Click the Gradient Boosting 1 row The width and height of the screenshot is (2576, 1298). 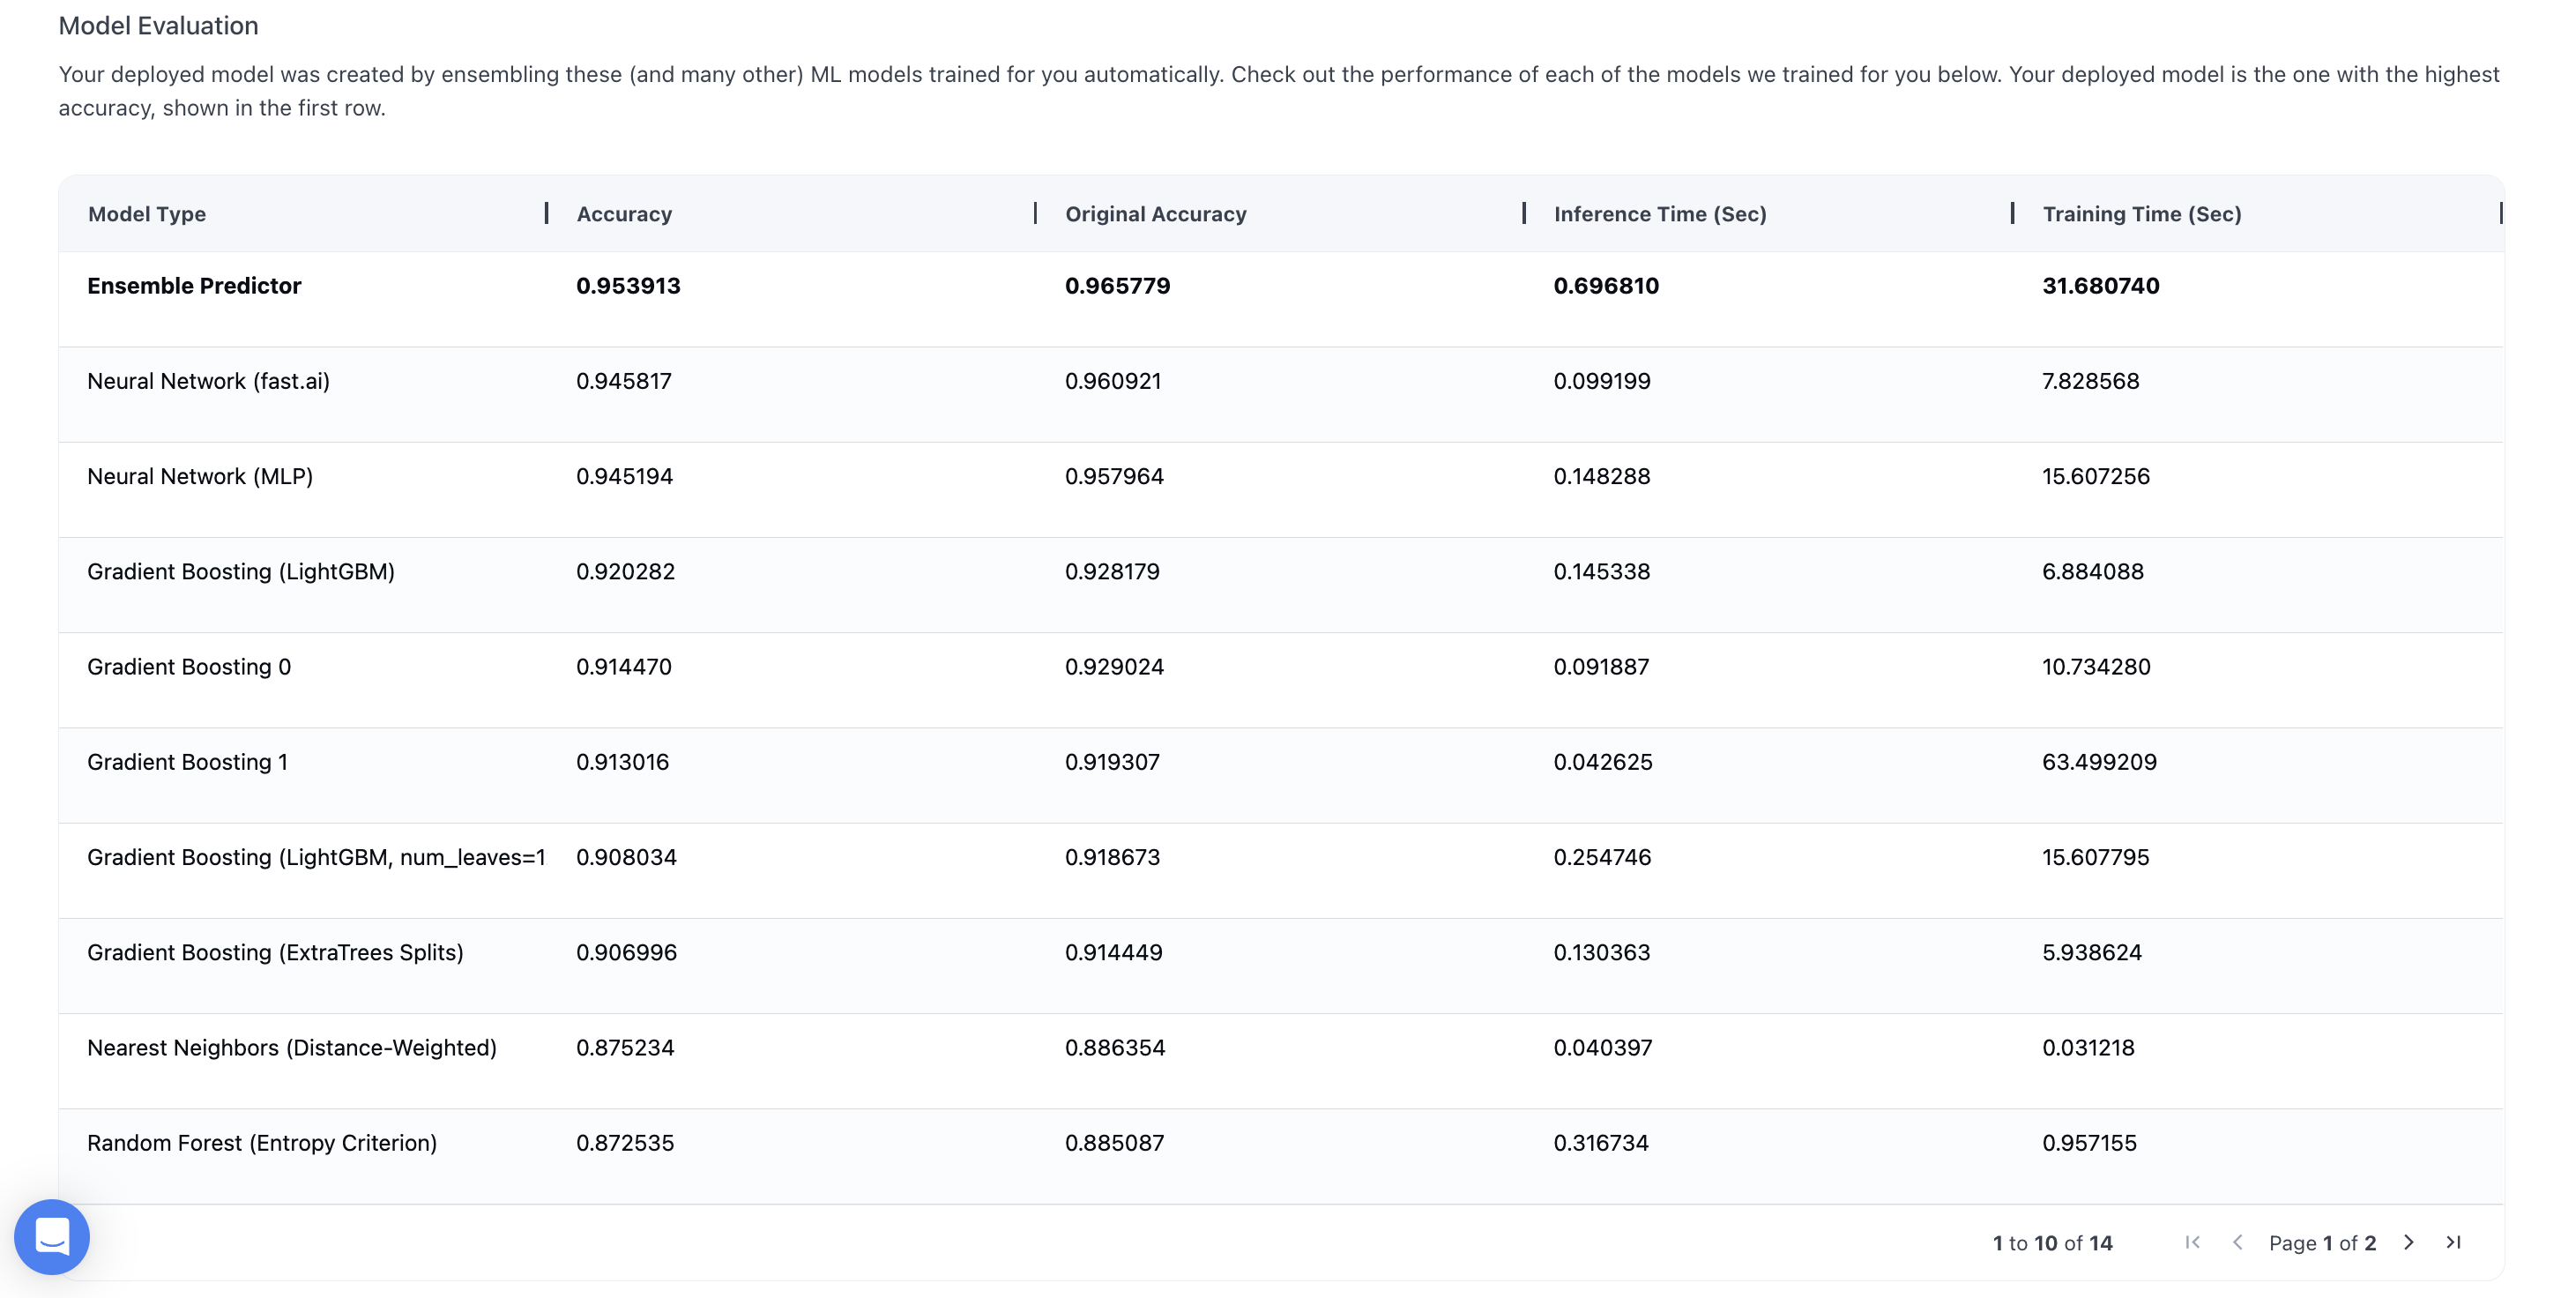(187, 762)
